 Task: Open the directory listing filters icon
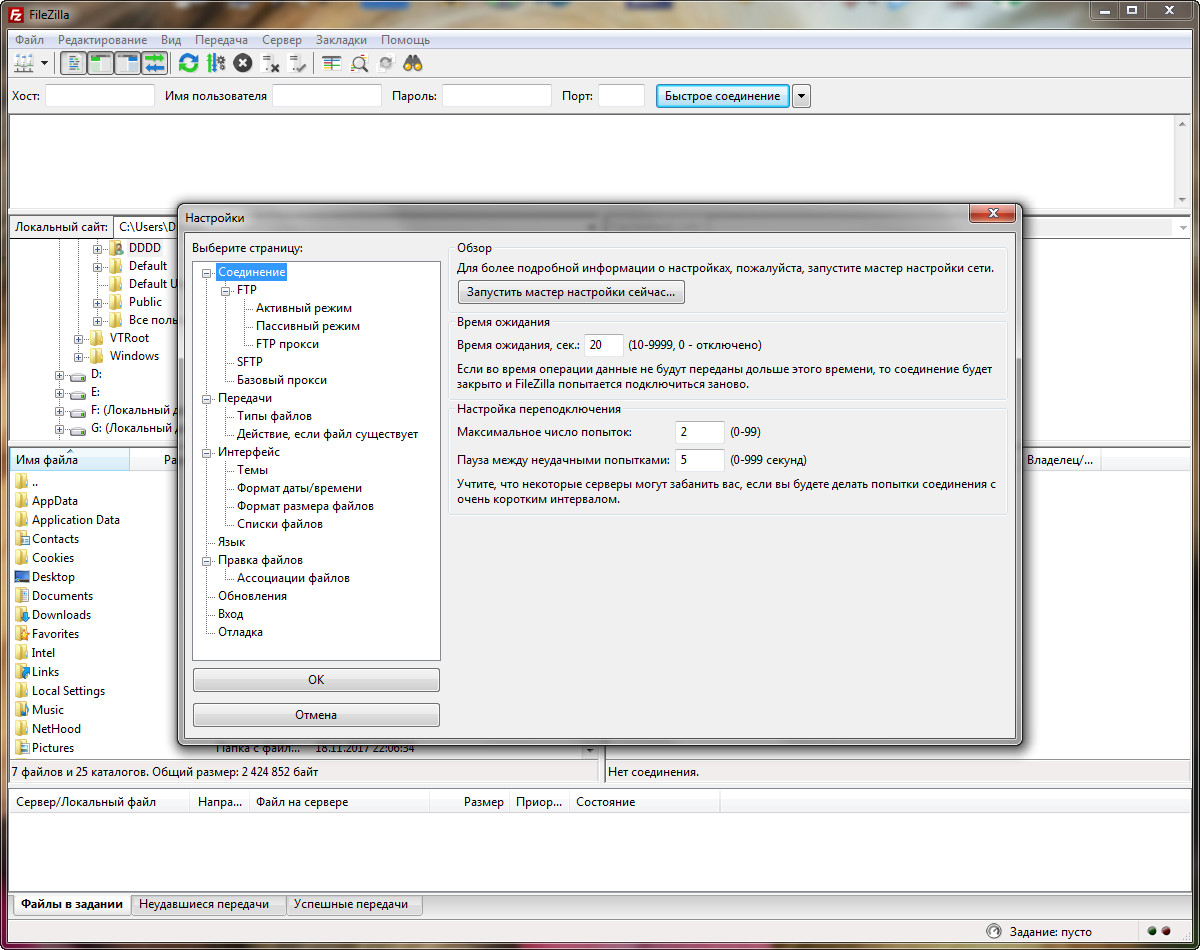[332, 63]
